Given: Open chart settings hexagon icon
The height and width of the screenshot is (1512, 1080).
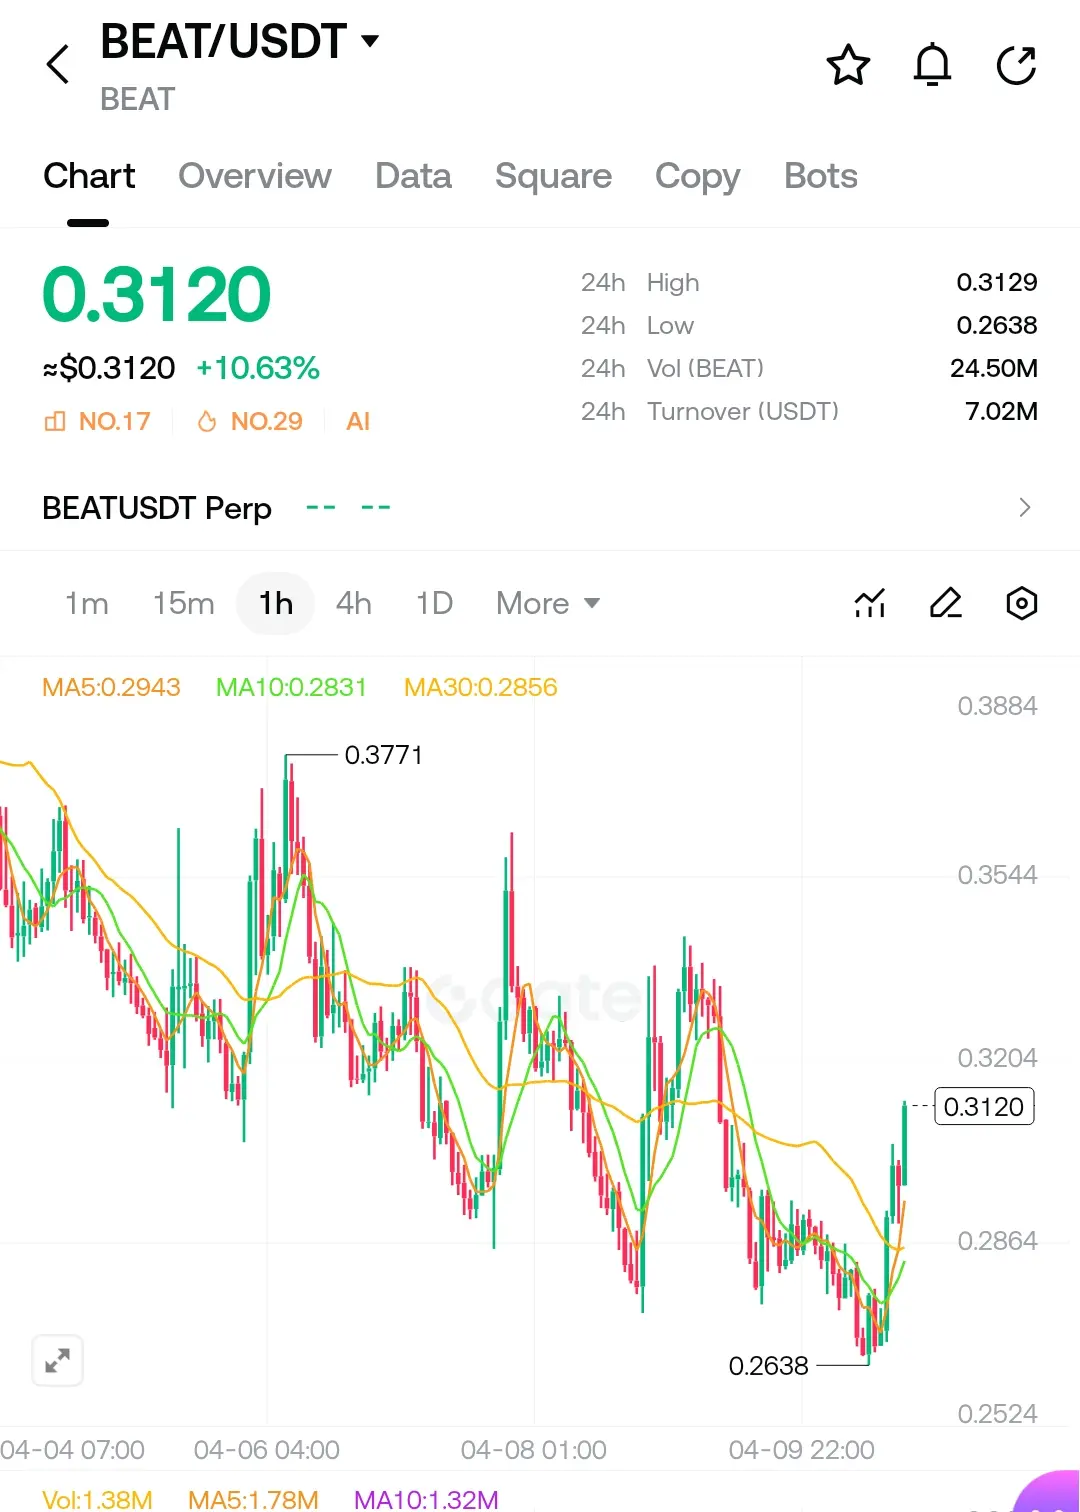Looking at the screenshot, I should (x=1021, y=603).
